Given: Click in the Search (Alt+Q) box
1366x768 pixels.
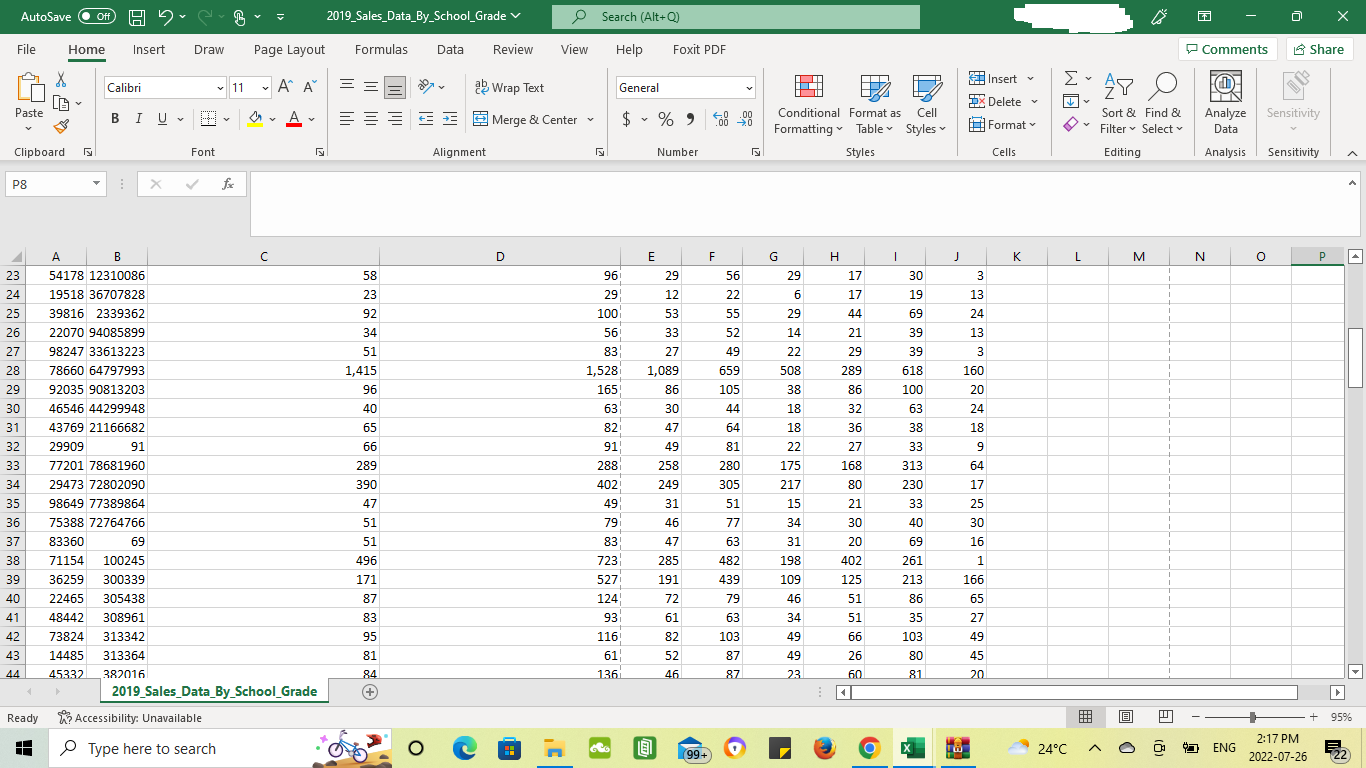Looking at the screenshot, I should (735, 17).
